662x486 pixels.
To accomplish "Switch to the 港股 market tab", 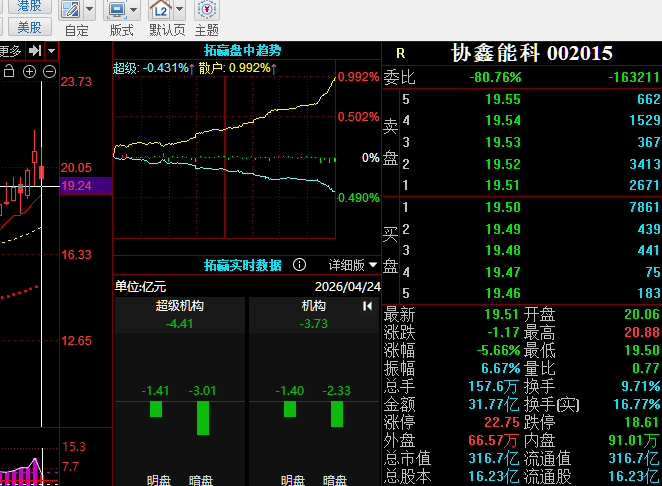I will [x=30, y=6].
